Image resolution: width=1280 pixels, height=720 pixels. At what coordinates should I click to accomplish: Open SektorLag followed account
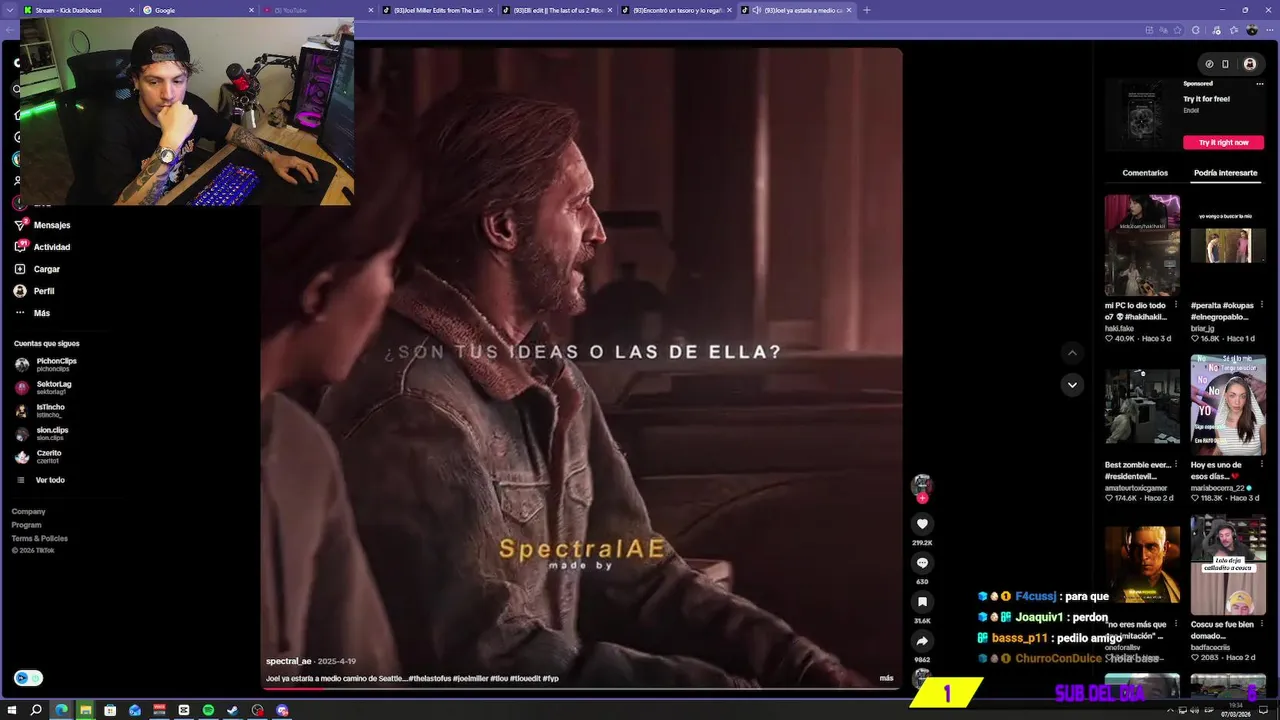(x=44, y=387)
